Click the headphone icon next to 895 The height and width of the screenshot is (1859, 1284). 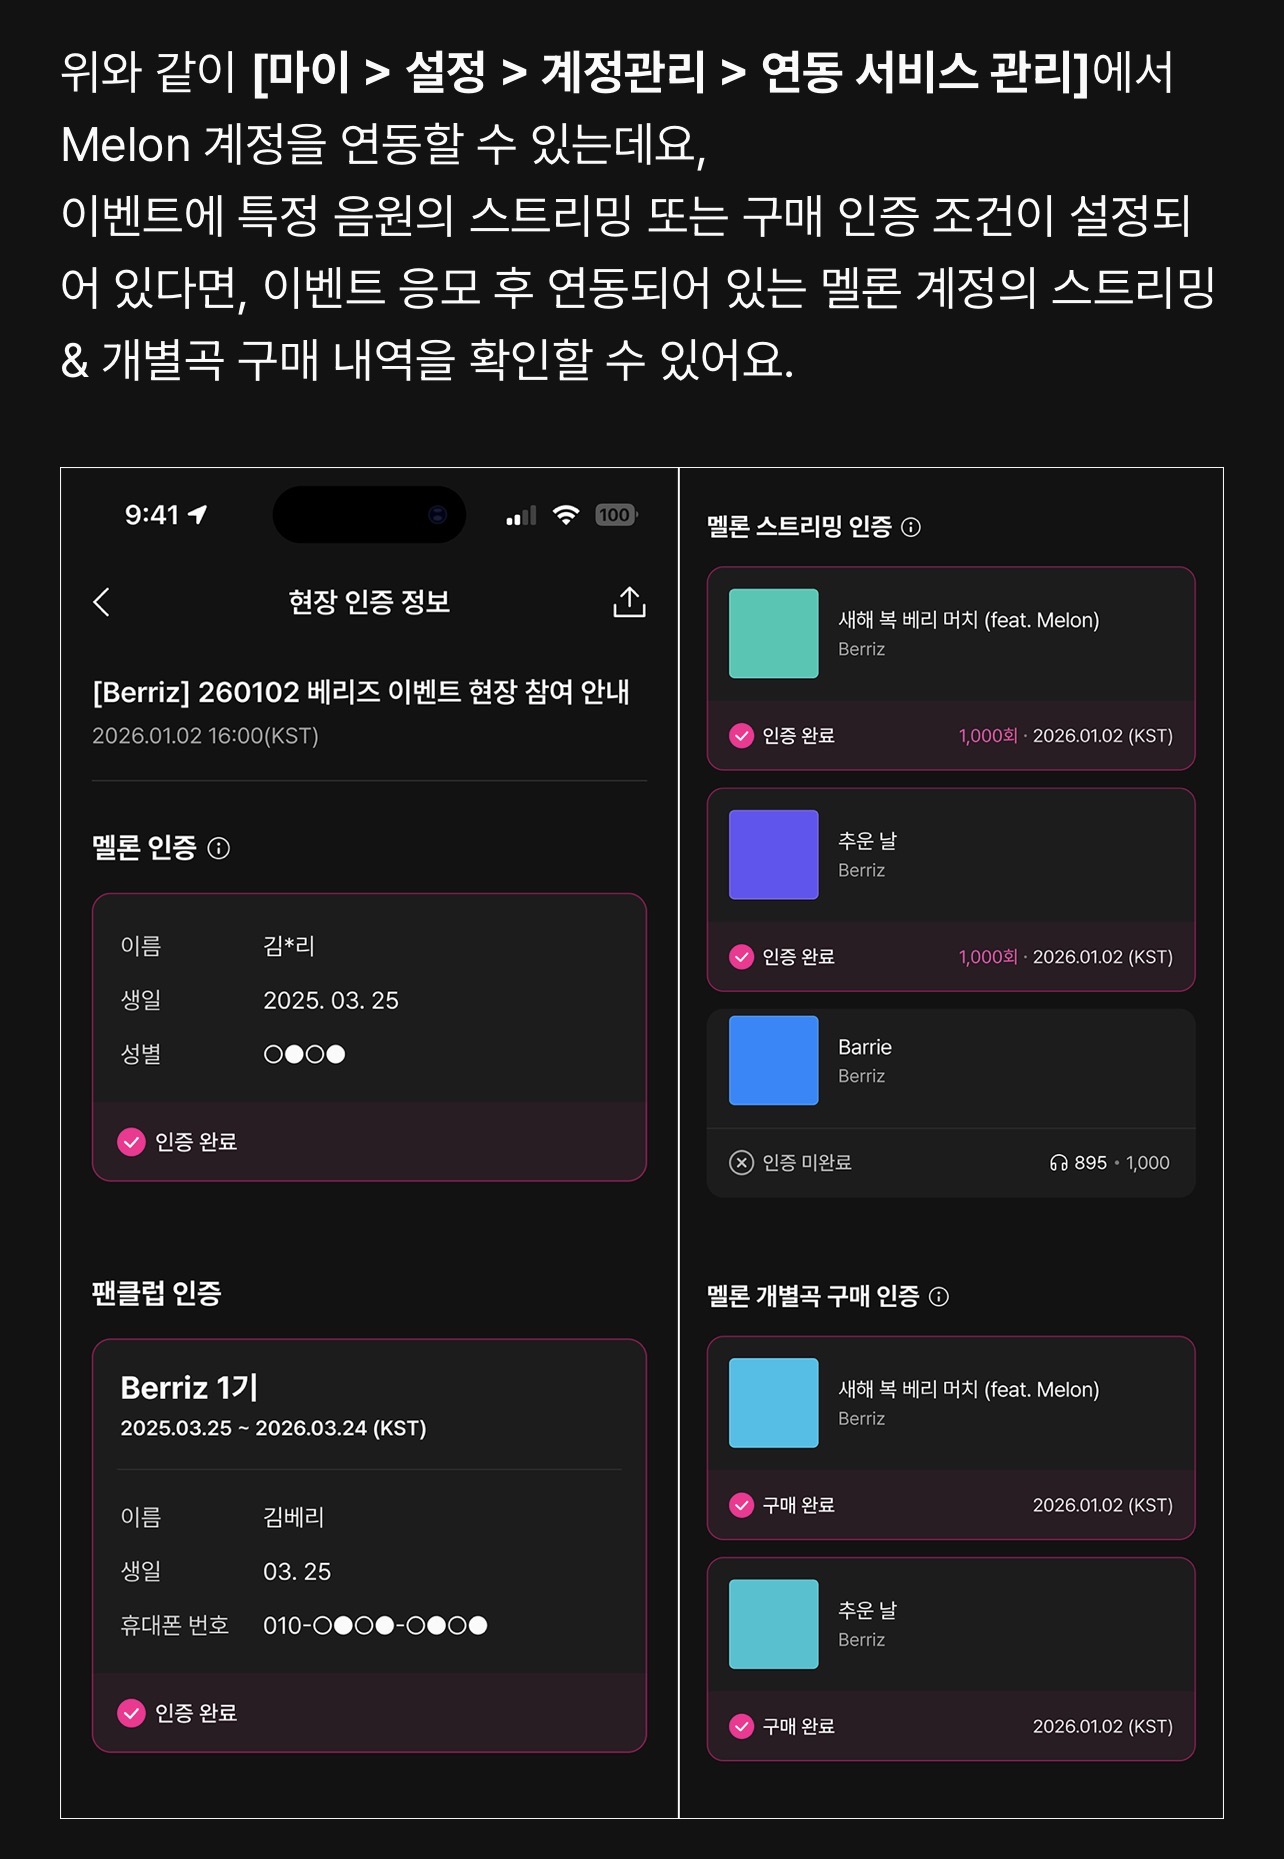click(1058, 1163)
